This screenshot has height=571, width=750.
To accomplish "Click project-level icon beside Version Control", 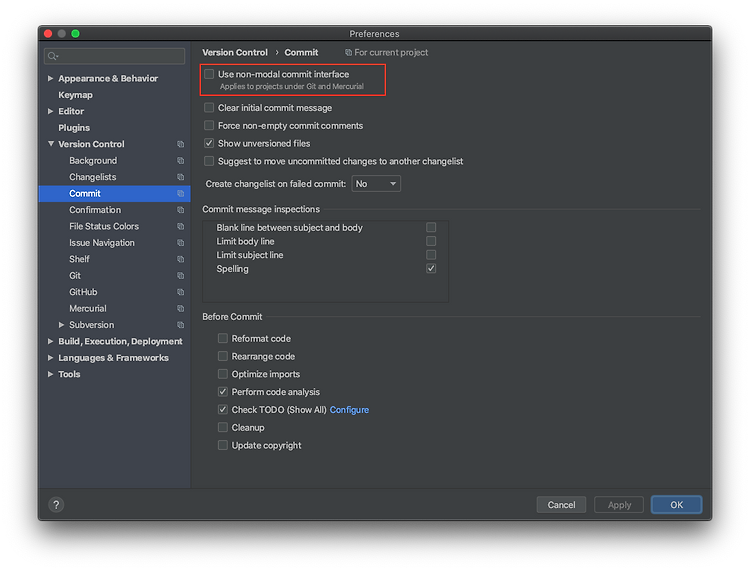I will (181, 144).
